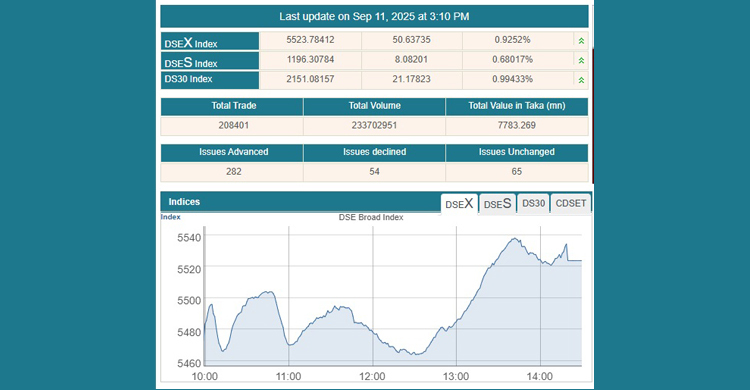Viewport: 750px width, 390px height.
Task: Click the issues advanced count 282
Action: click(234, 171)
